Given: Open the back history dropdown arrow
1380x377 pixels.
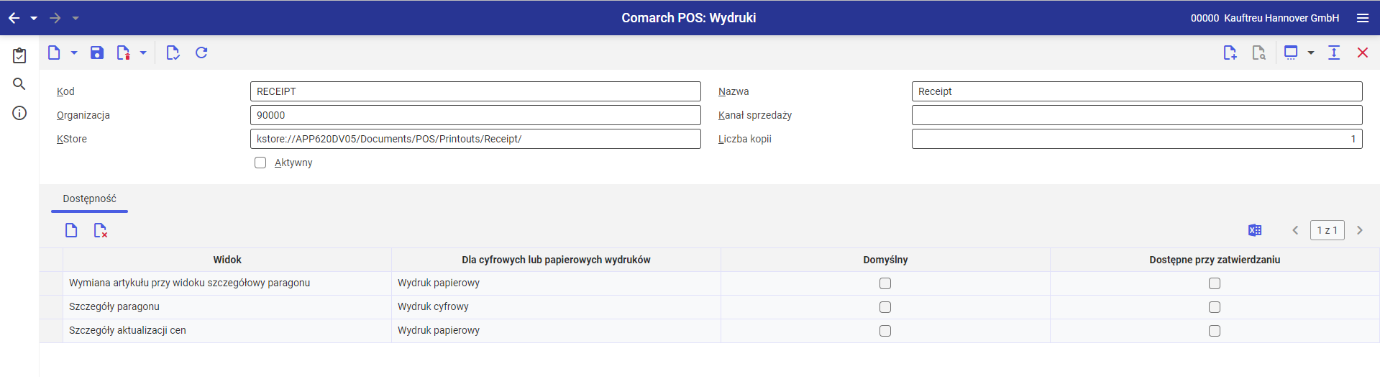Looking at the screenshot, I should pyautogui.click(x=34, y=18).
